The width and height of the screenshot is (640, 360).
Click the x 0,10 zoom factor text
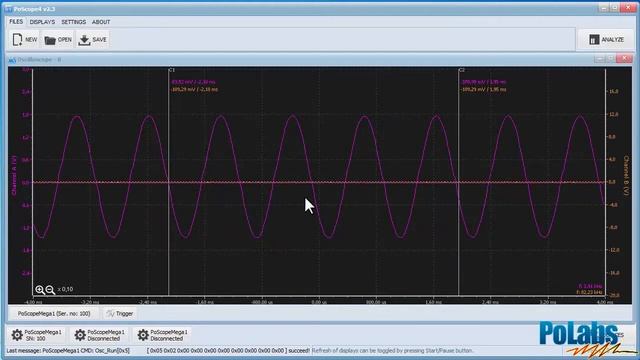click(65, 289)
